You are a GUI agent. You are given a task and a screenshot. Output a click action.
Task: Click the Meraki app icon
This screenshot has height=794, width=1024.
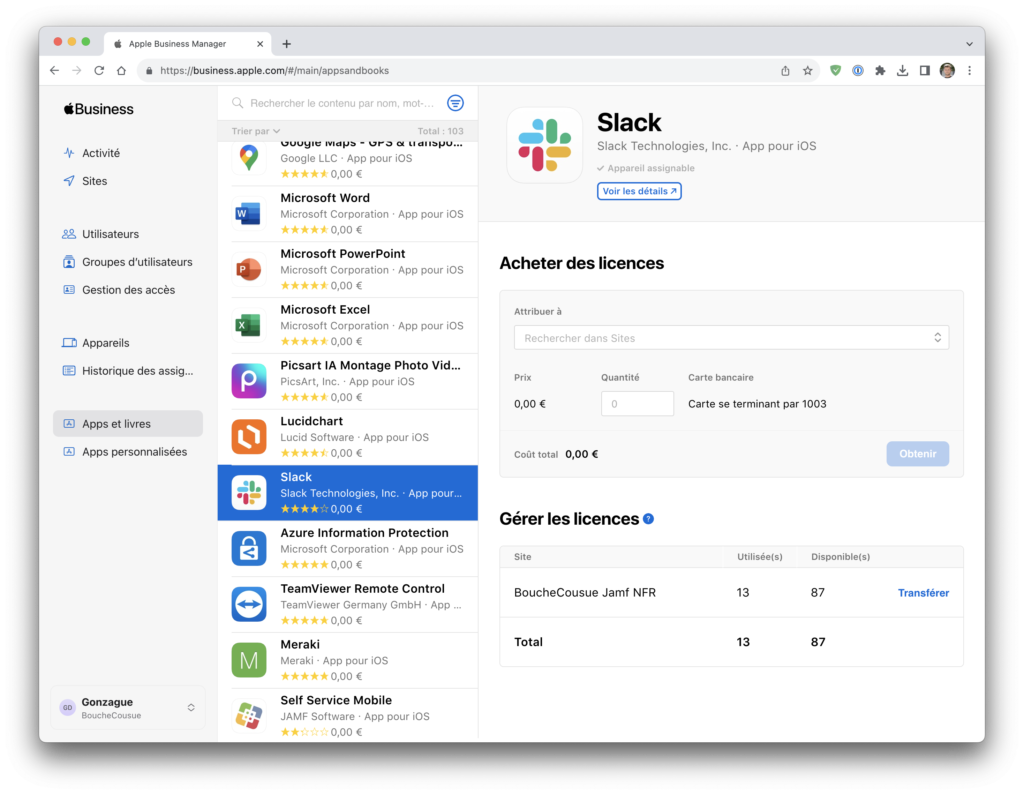248,660
